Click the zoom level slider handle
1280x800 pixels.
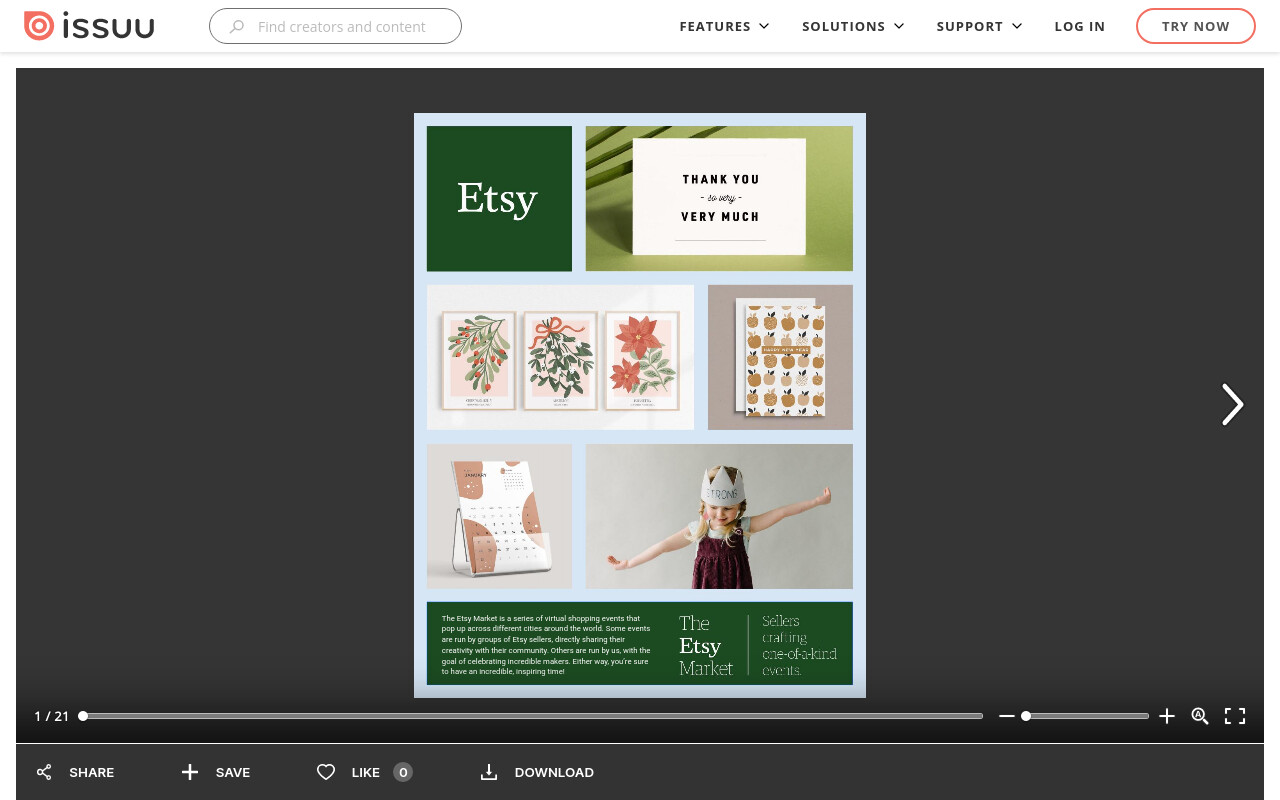(x=1026, y=716)
